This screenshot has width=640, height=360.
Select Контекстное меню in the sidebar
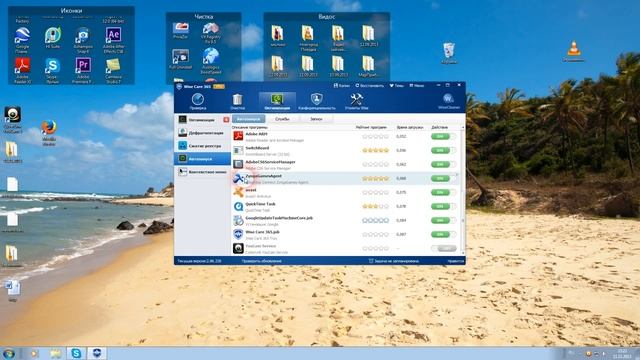point(202,172)
